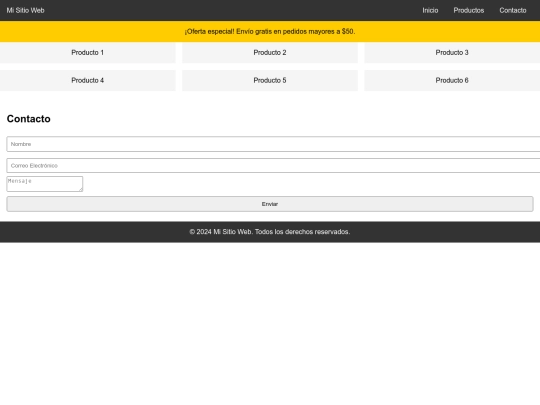The image size is (540, 405).
Task: Go to the Productos navigation link
Action: [469, 10]
